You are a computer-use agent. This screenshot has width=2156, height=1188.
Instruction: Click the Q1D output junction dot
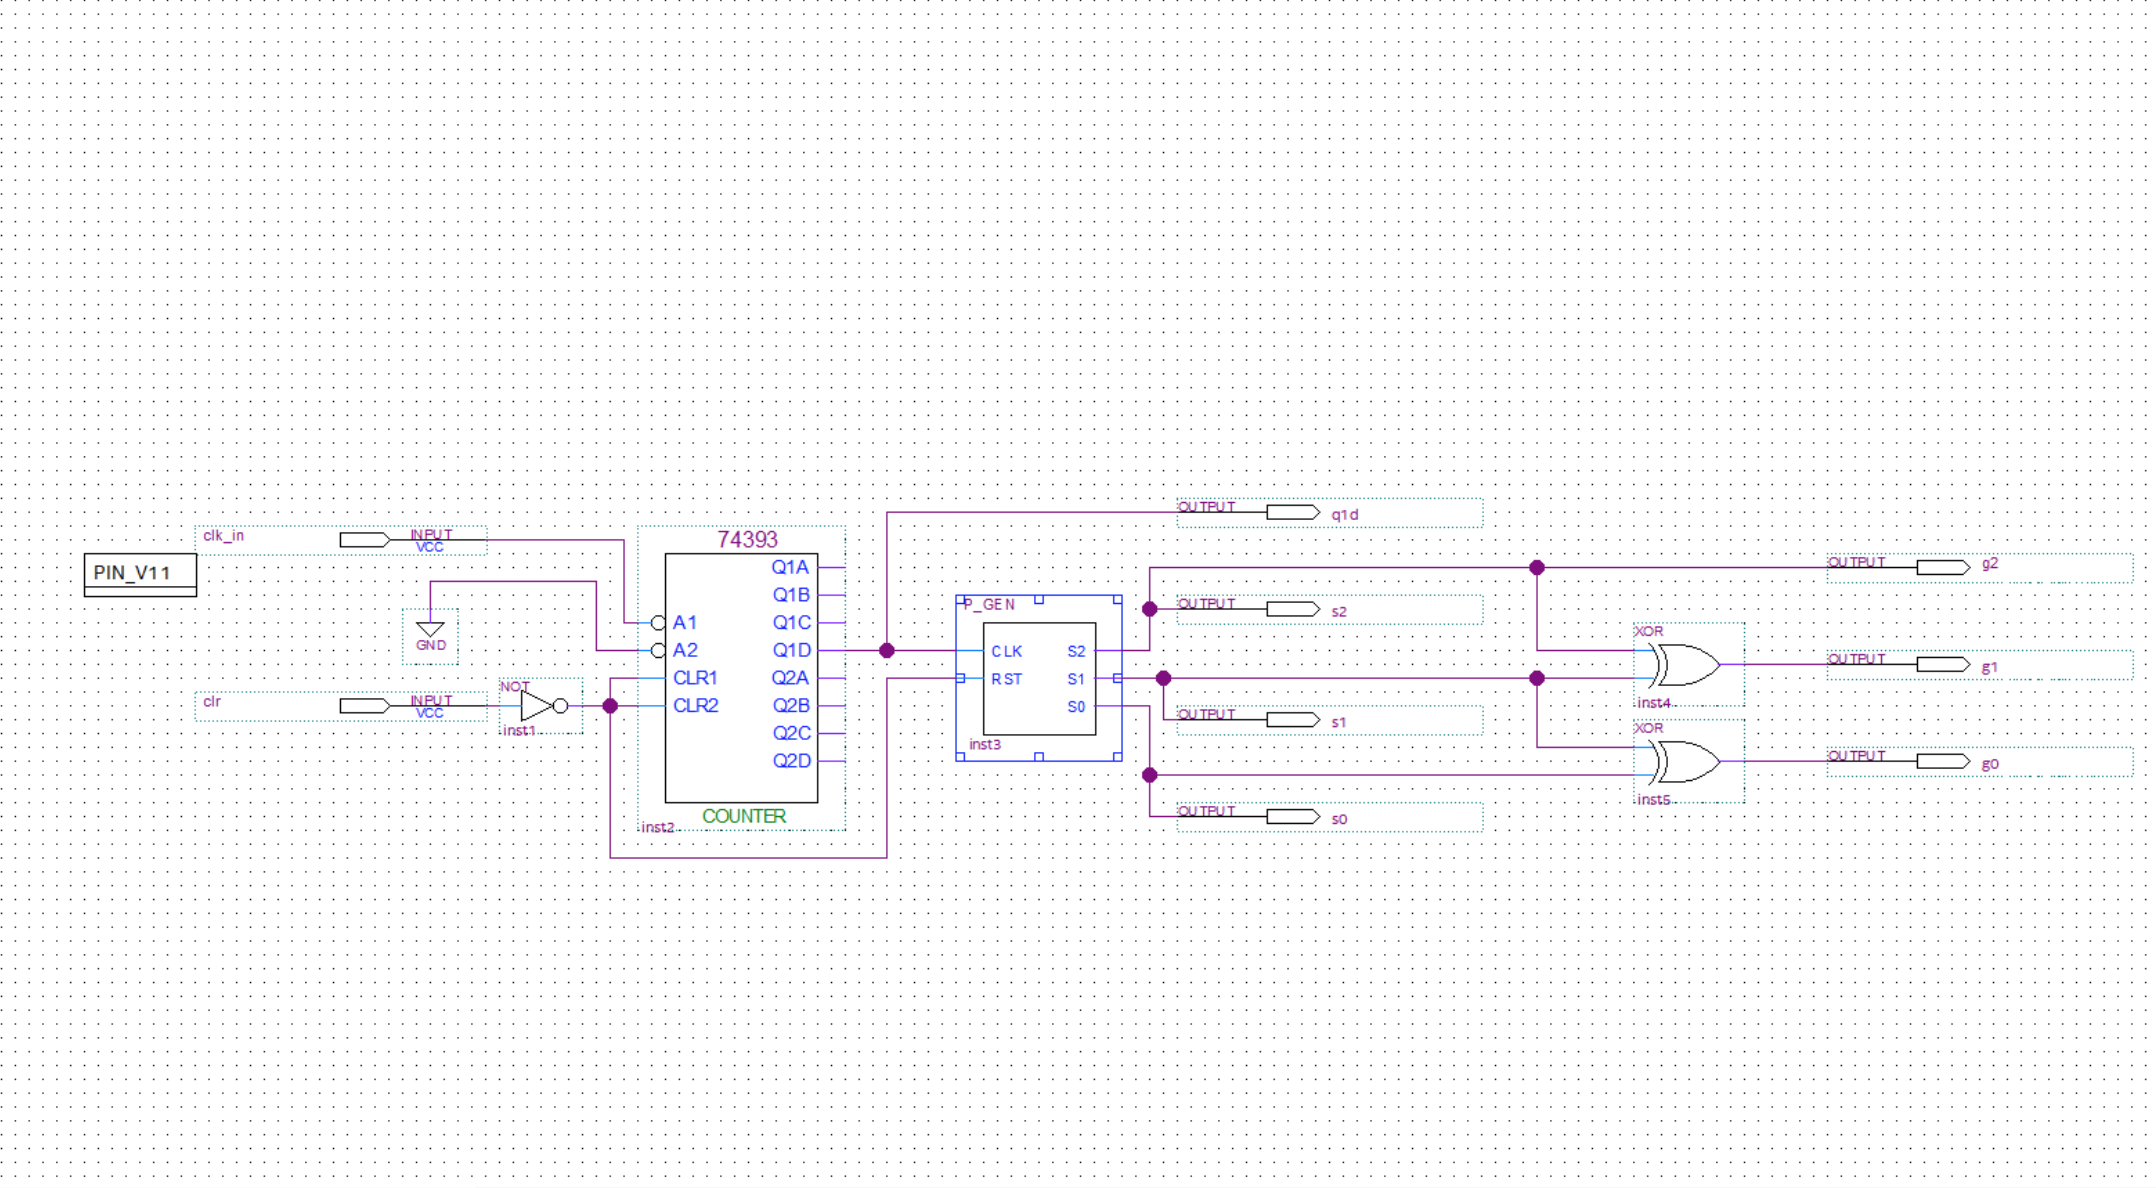887,651
